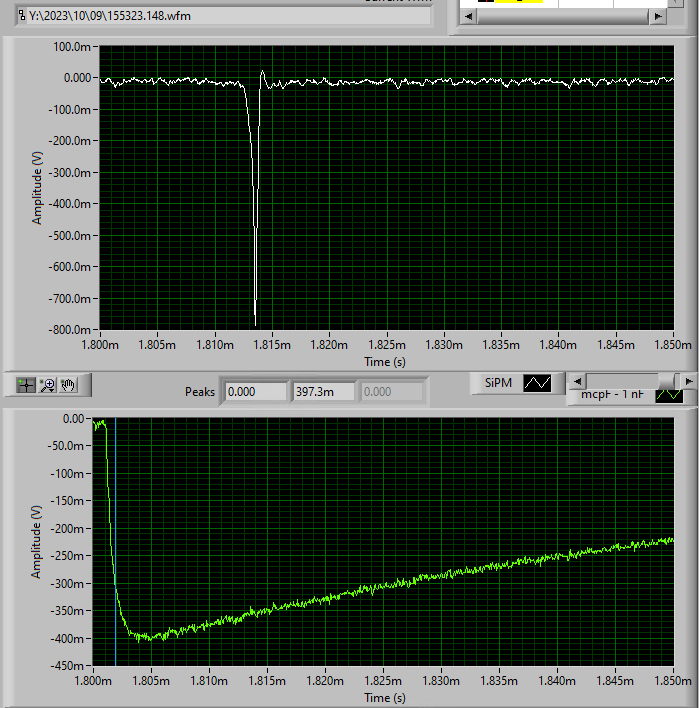
Task: Click the waveform file path field
Action: point(224,16)
